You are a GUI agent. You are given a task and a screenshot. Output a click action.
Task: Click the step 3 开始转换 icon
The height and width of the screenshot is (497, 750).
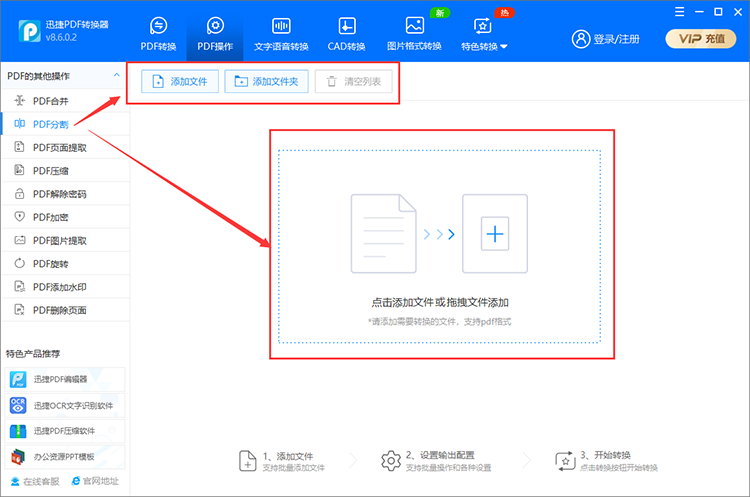click(565, 461)
